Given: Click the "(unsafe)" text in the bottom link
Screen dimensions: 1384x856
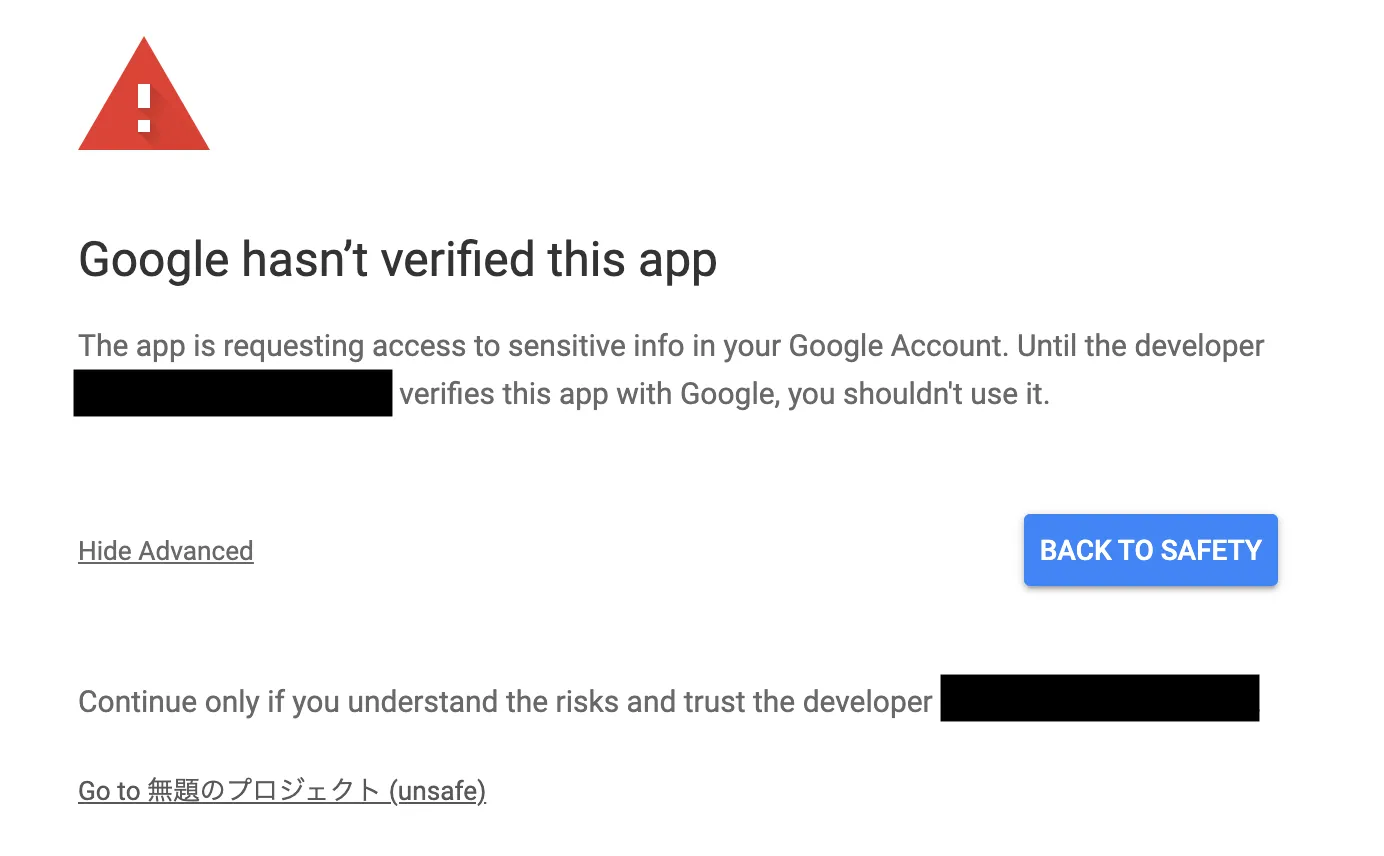Looking at the screenshot, I should click(x=438, y=791).
